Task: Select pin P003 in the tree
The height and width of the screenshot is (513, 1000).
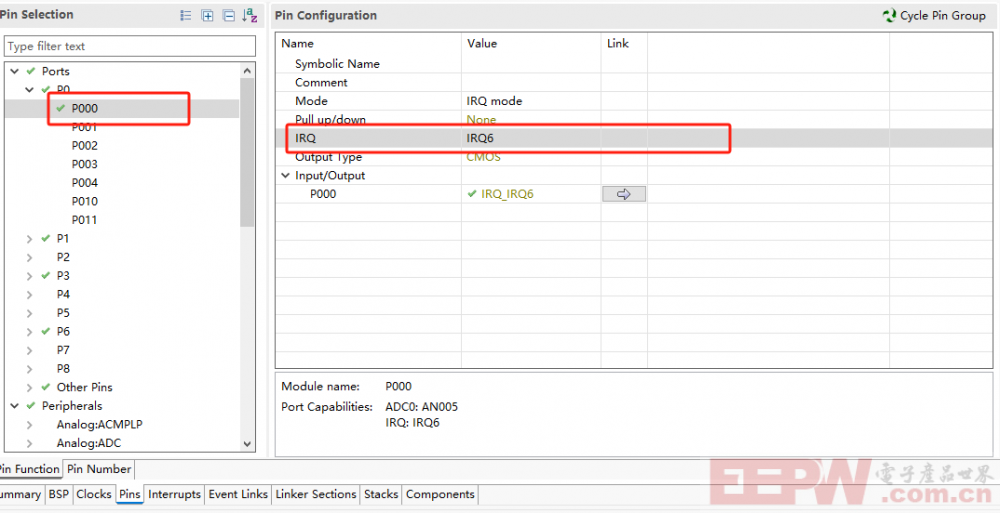Action: click(84, 164)
